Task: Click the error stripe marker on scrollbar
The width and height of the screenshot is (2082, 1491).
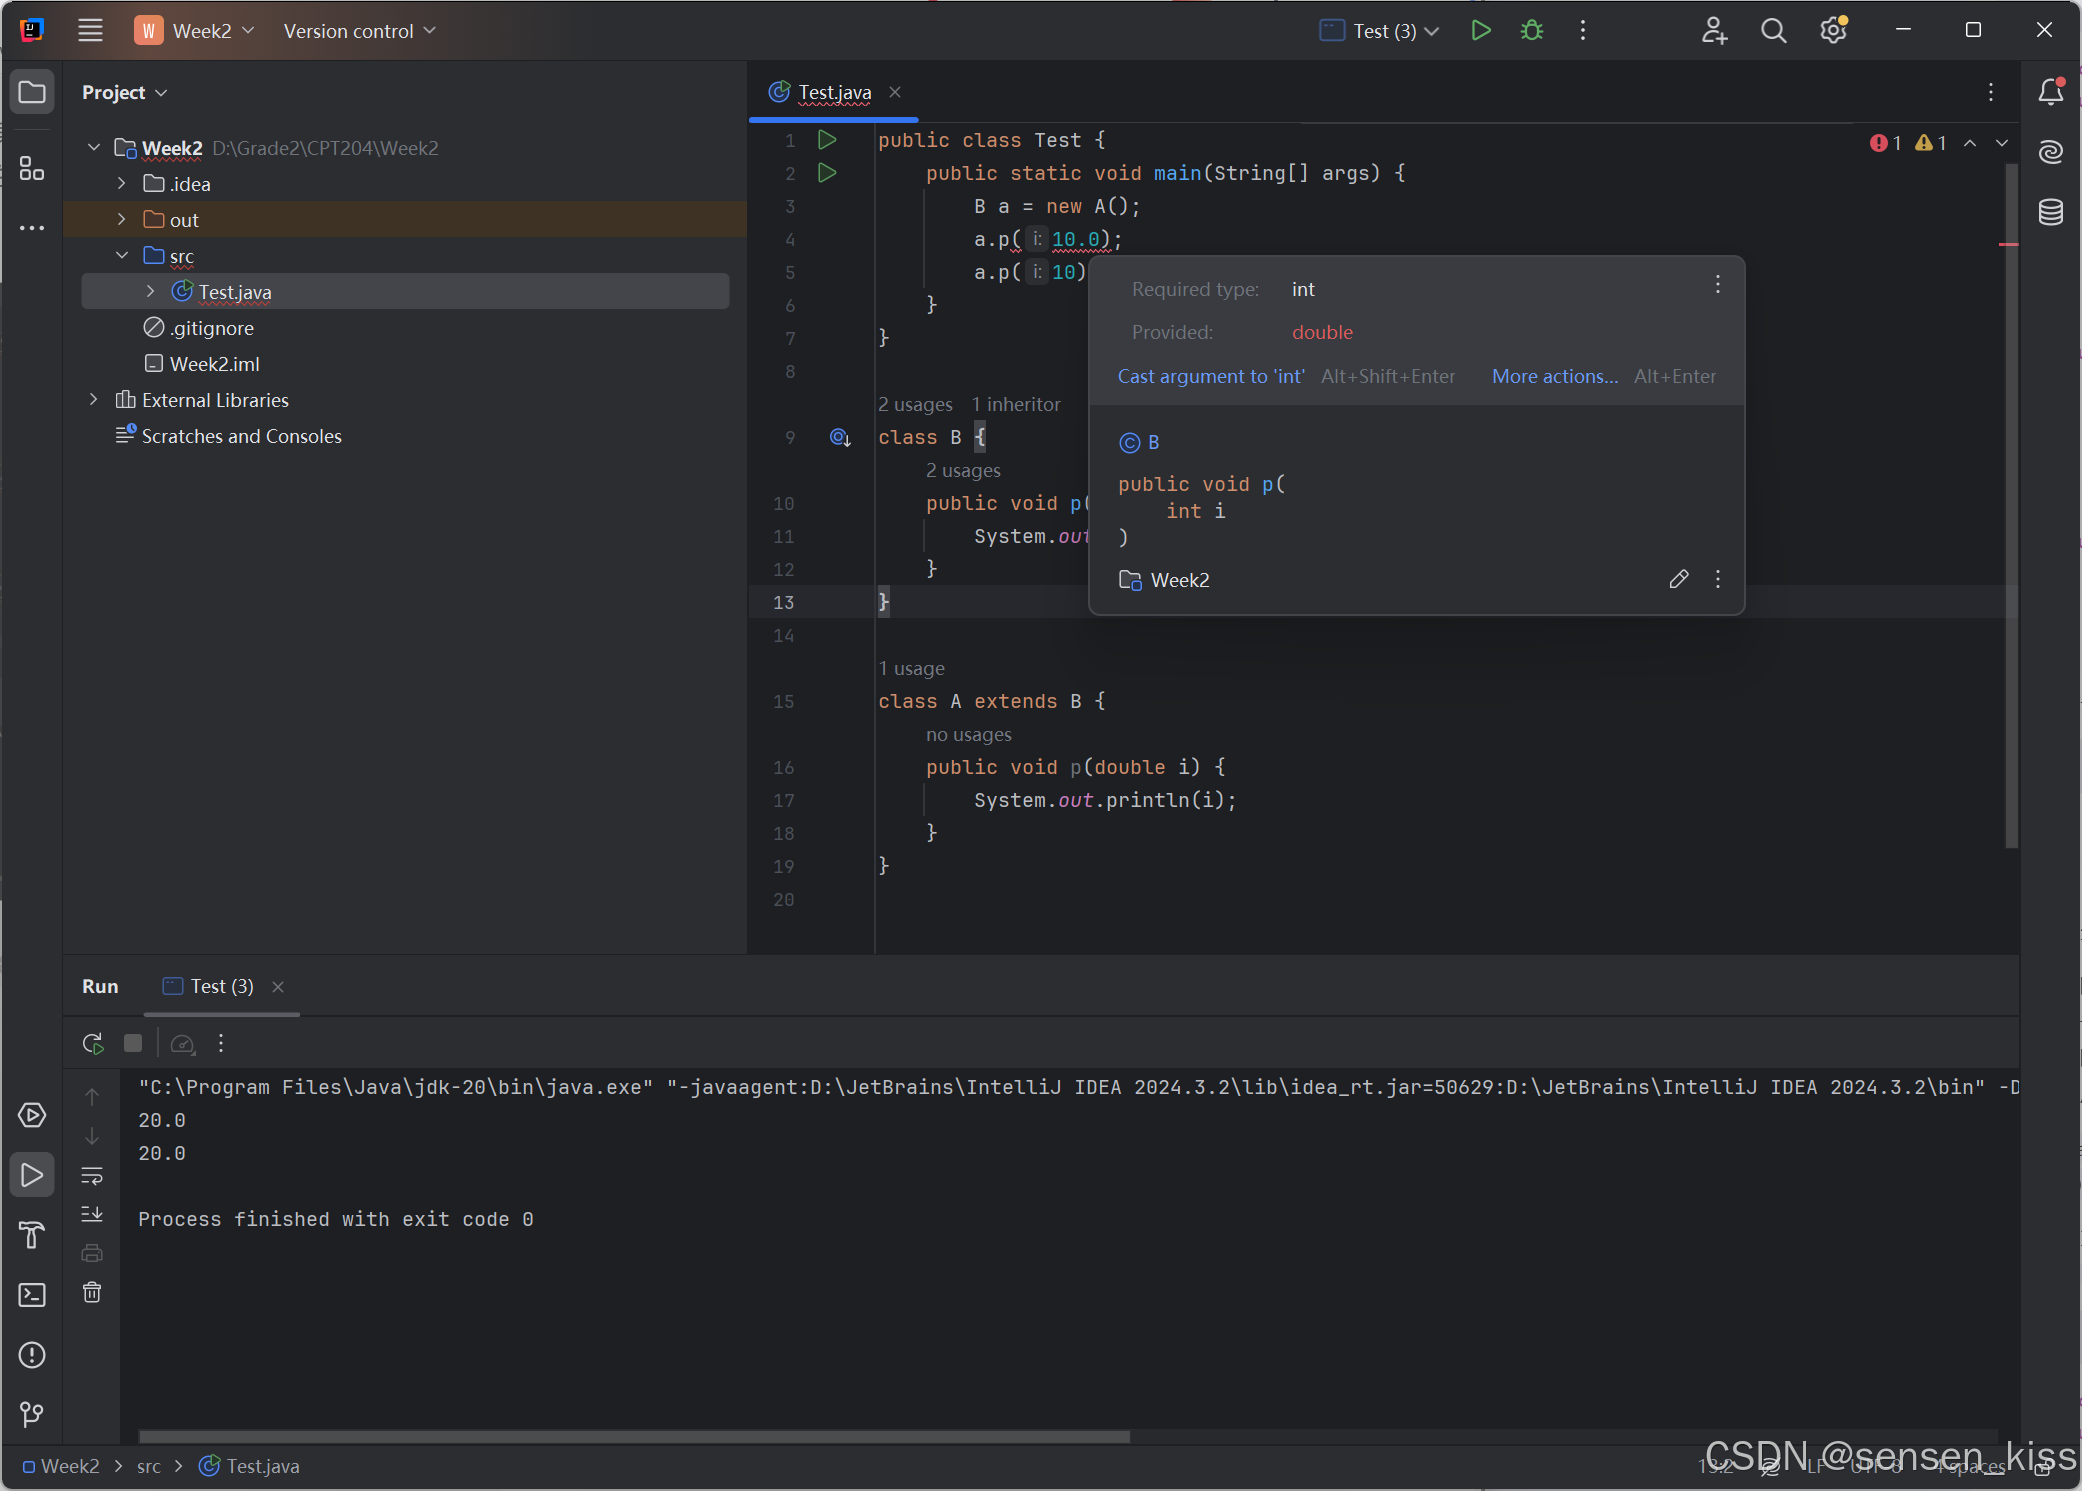Action: click(x=2009, y=244)
